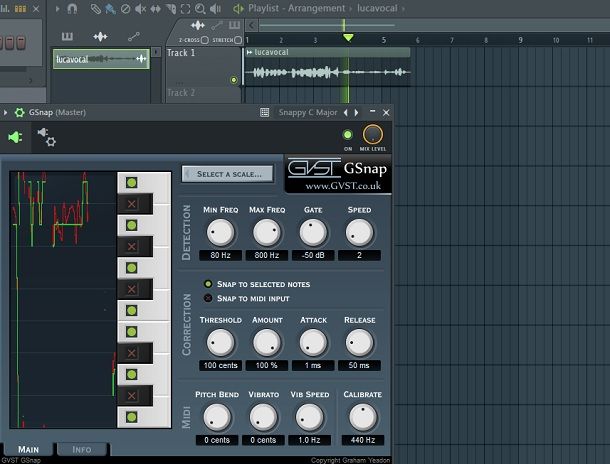This screenshot has width=610, height=464.
Task: Click the Speed knob in Detection
Action: coord(359,233)
